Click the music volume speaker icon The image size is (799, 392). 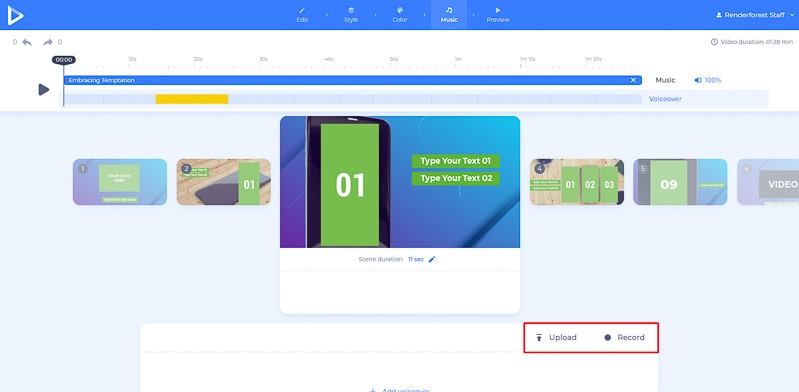[698, 80]
